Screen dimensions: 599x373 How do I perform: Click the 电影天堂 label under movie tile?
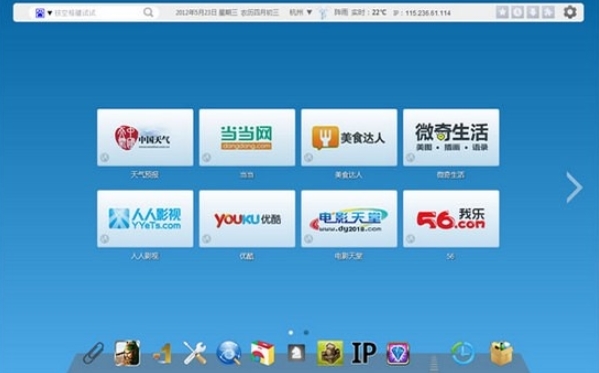coord(348,256)
